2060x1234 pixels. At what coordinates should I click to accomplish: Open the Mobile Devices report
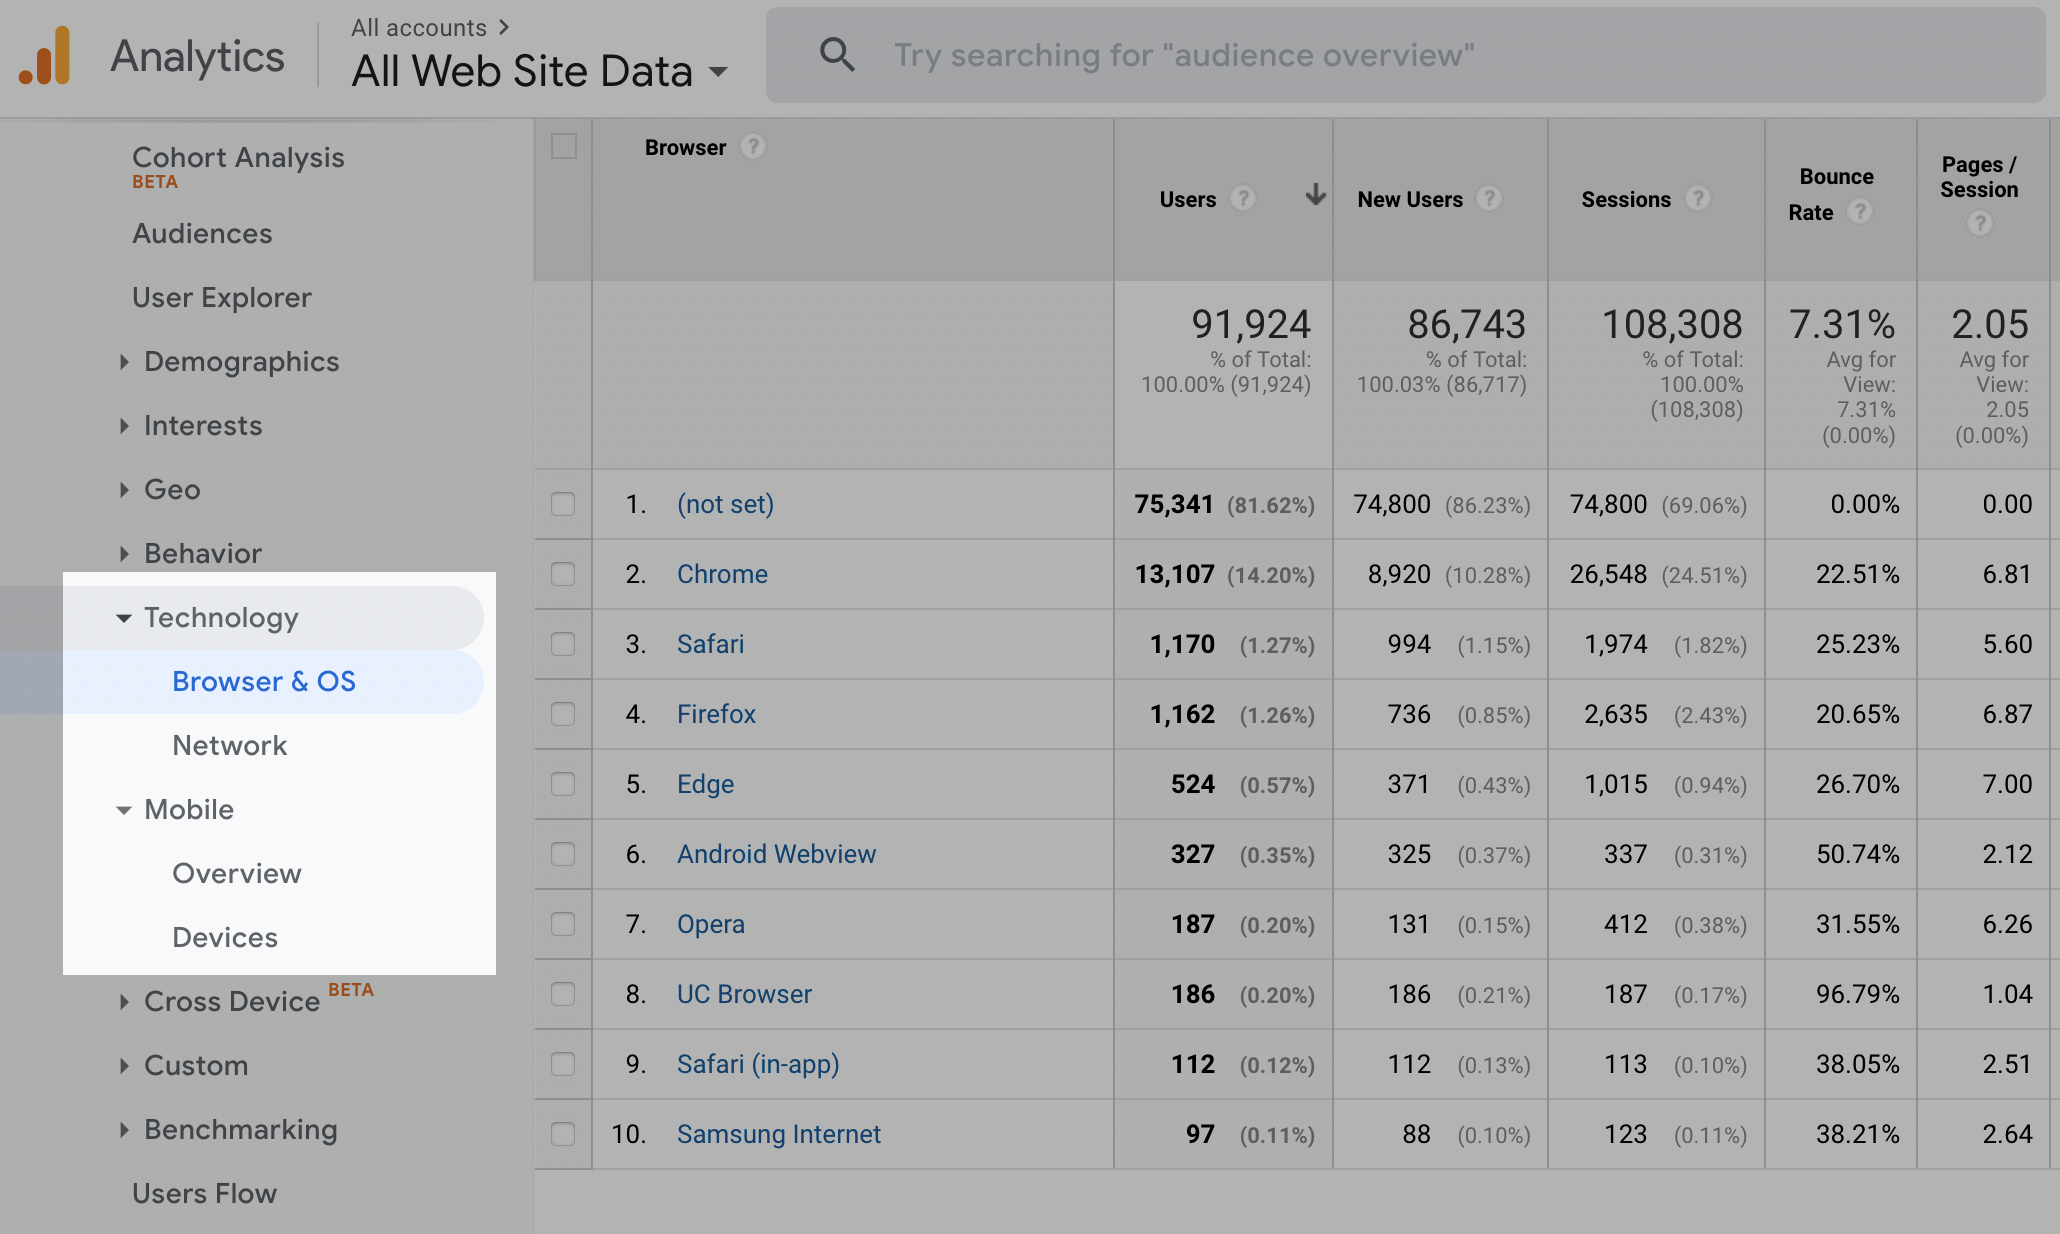click(x=225, y=938)
